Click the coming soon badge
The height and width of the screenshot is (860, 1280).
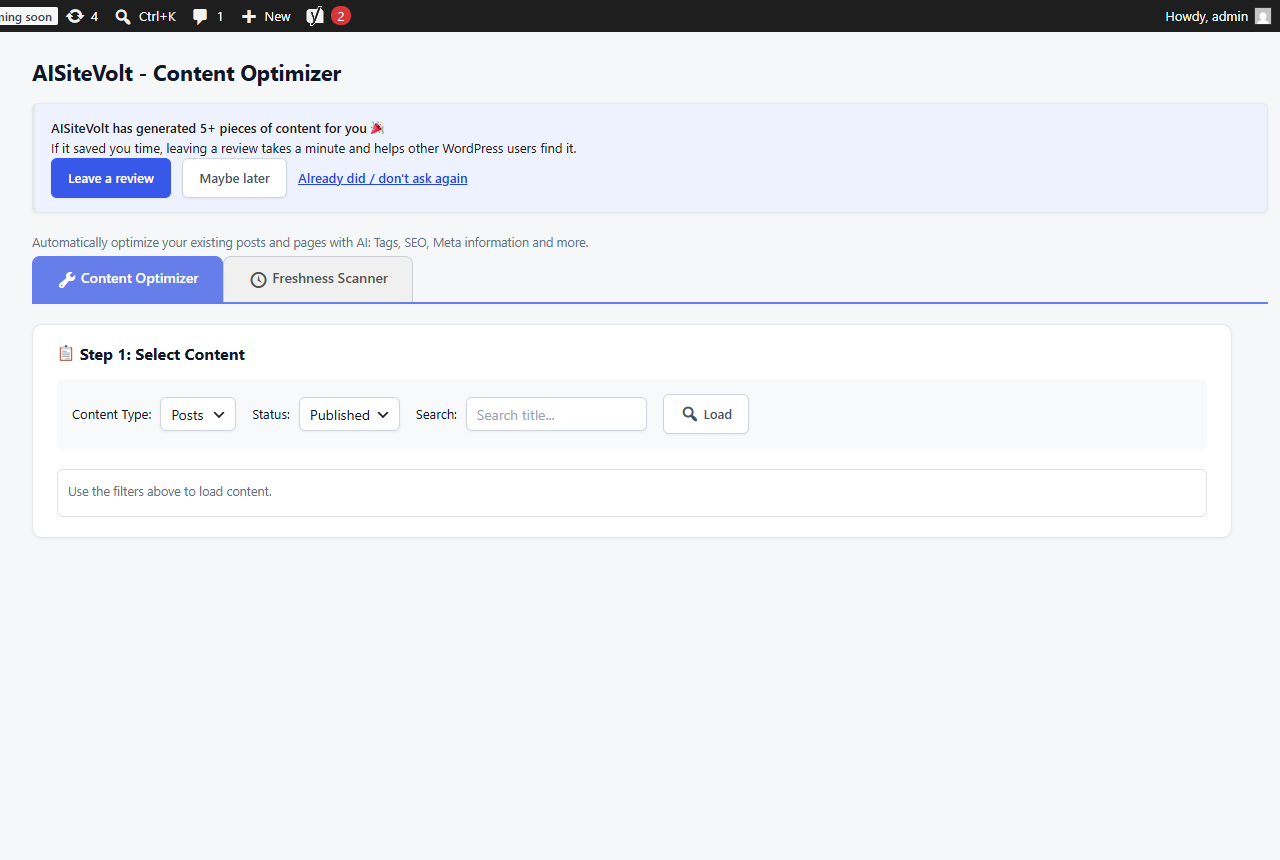pyautogui.click(x=28, y=16)
